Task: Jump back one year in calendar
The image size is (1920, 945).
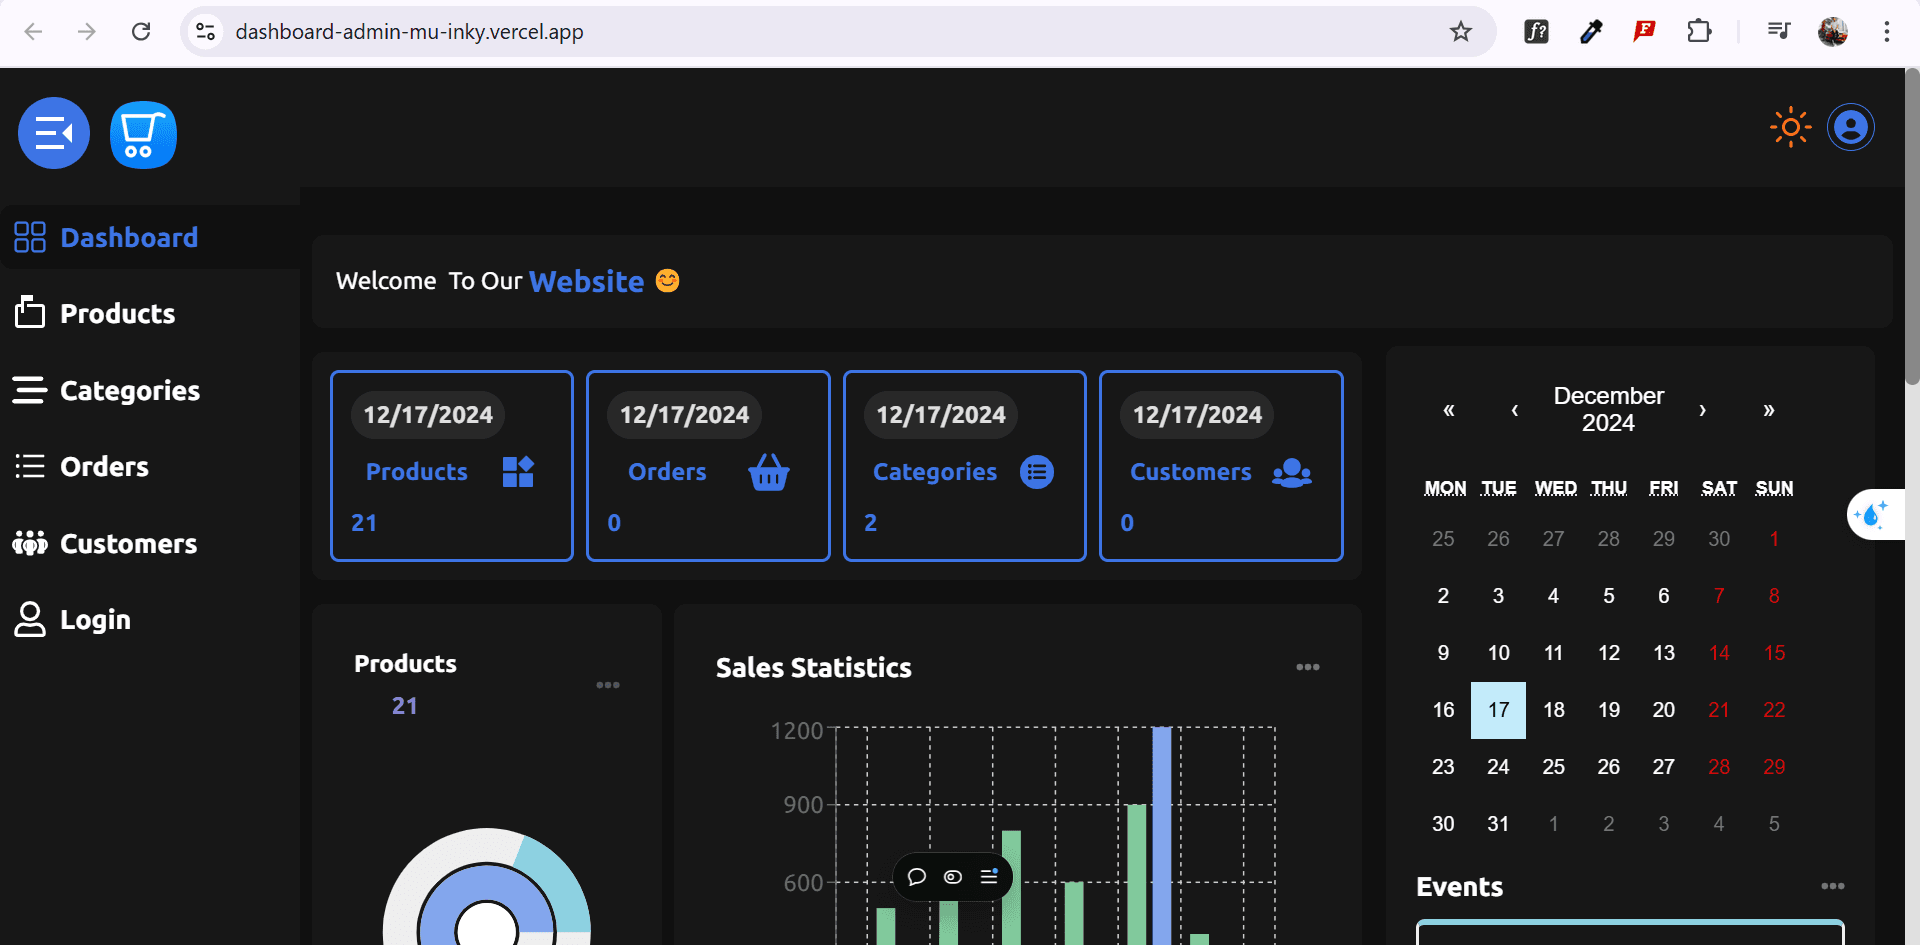Action: (1449, 410)
